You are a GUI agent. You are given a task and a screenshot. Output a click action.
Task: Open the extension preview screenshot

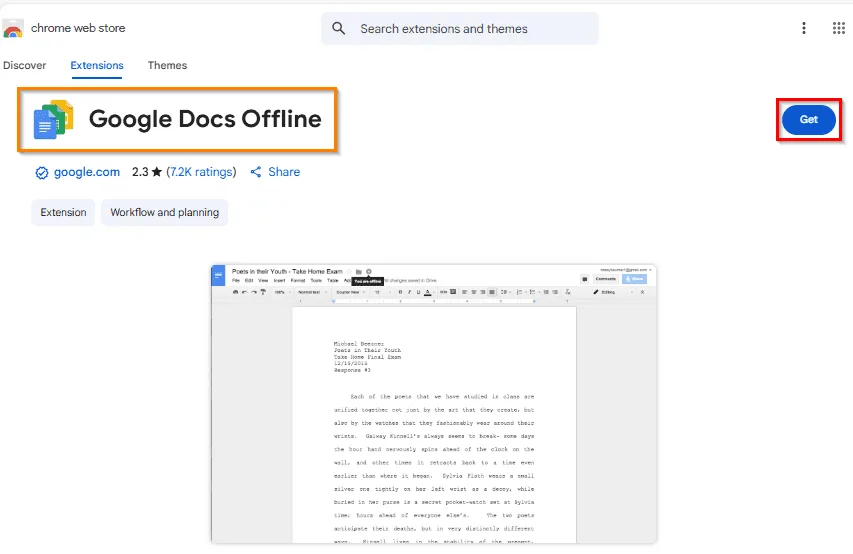point(434,404)
